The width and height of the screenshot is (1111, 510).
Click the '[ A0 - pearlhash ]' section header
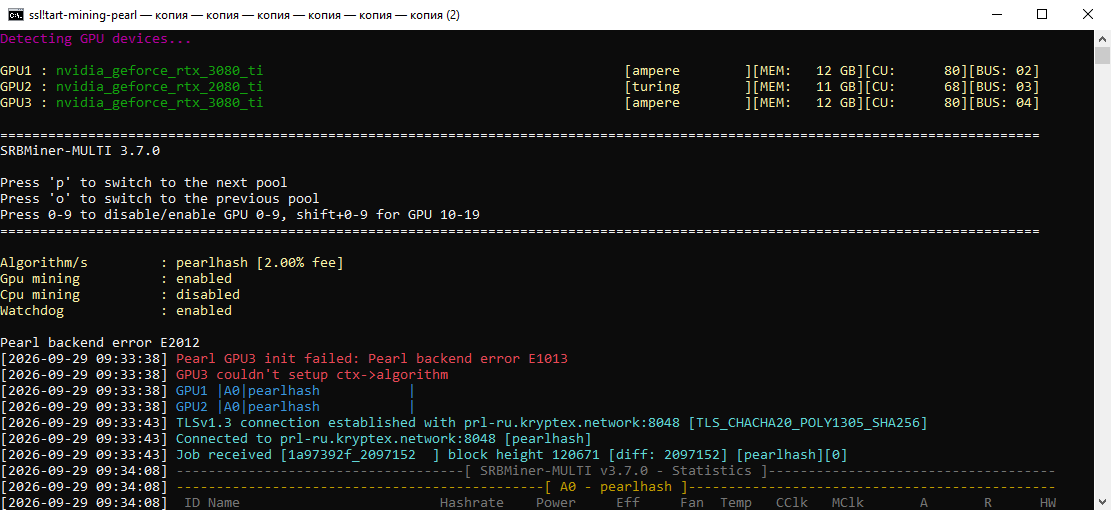[x=616, y=487]
